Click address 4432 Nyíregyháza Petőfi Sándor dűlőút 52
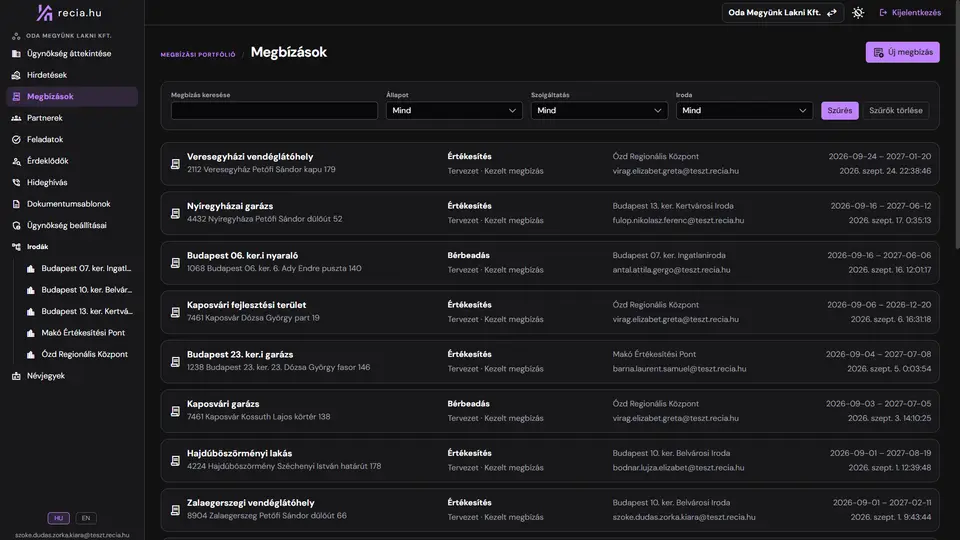The width and height of the screenshot is (960, 540). [x=264, y=219]
